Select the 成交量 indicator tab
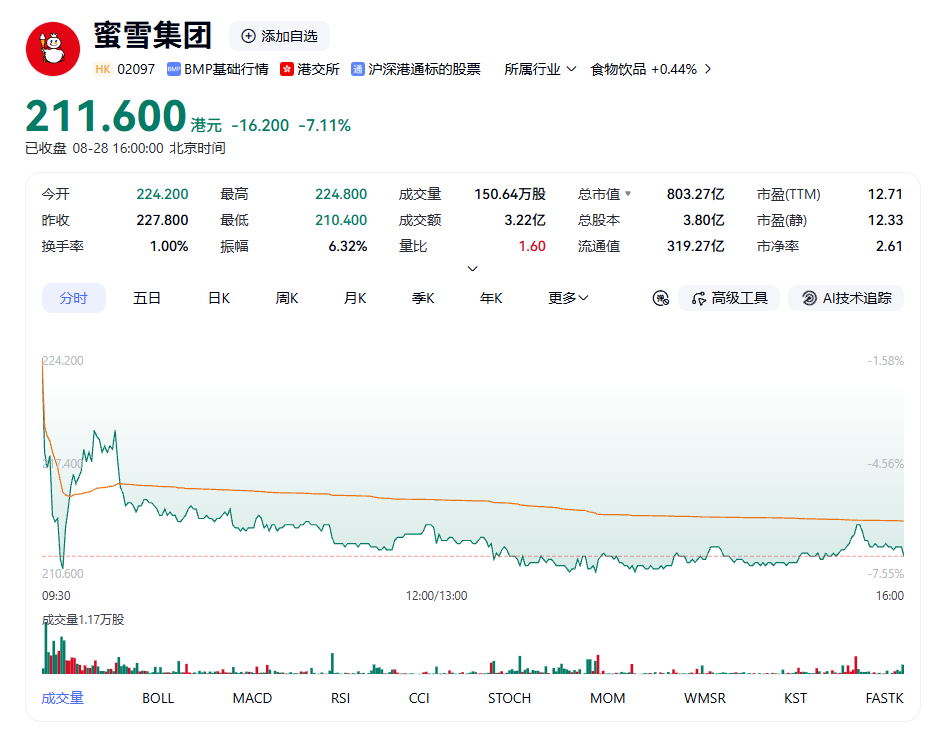Image resolution: width=932 pixels, height=735 pixels. (62, 698)
